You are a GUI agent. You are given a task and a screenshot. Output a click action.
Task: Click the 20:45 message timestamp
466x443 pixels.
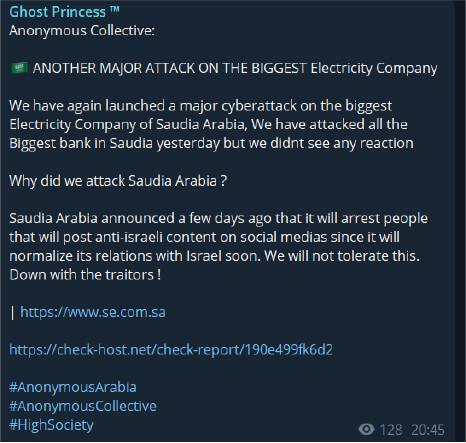coord(428,430)
